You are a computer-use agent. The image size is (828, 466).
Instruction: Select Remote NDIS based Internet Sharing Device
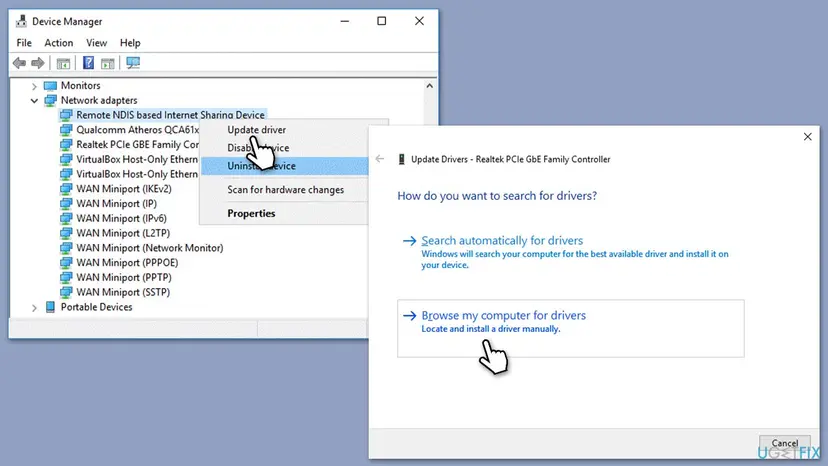click(170, 115)
